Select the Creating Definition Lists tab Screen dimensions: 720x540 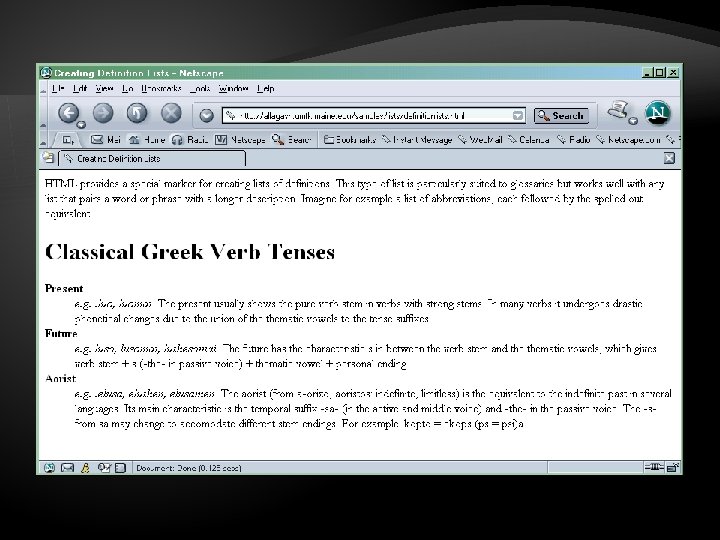point(152,159)
